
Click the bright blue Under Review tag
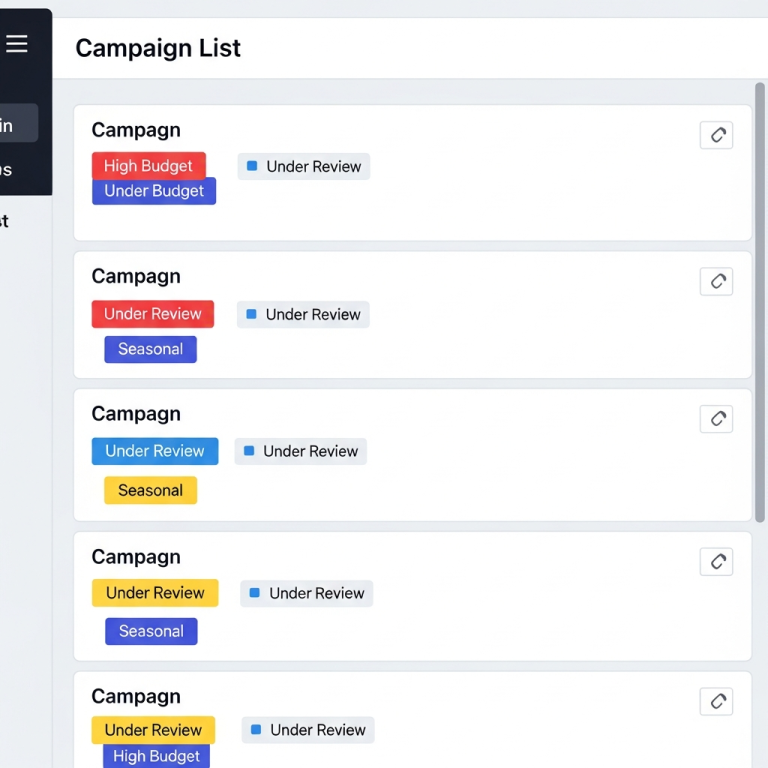click(x=154, y=451)
